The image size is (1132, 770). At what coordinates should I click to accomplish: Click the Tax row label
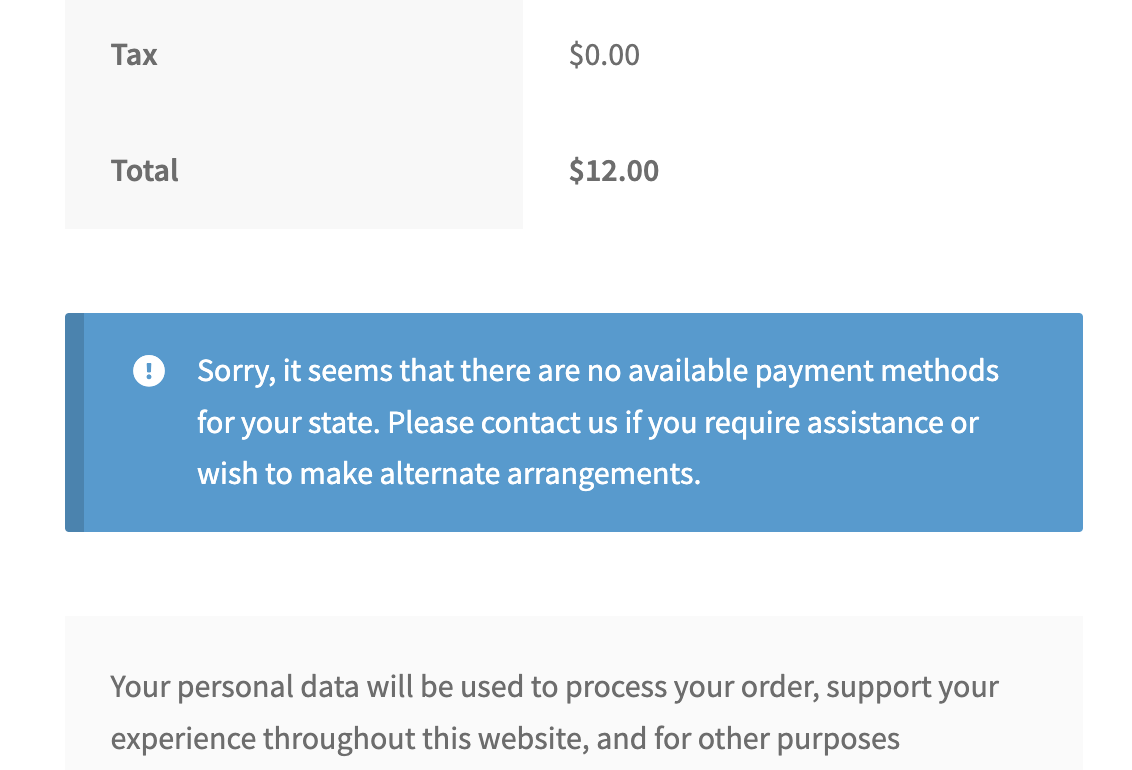(x=134, y=55)
